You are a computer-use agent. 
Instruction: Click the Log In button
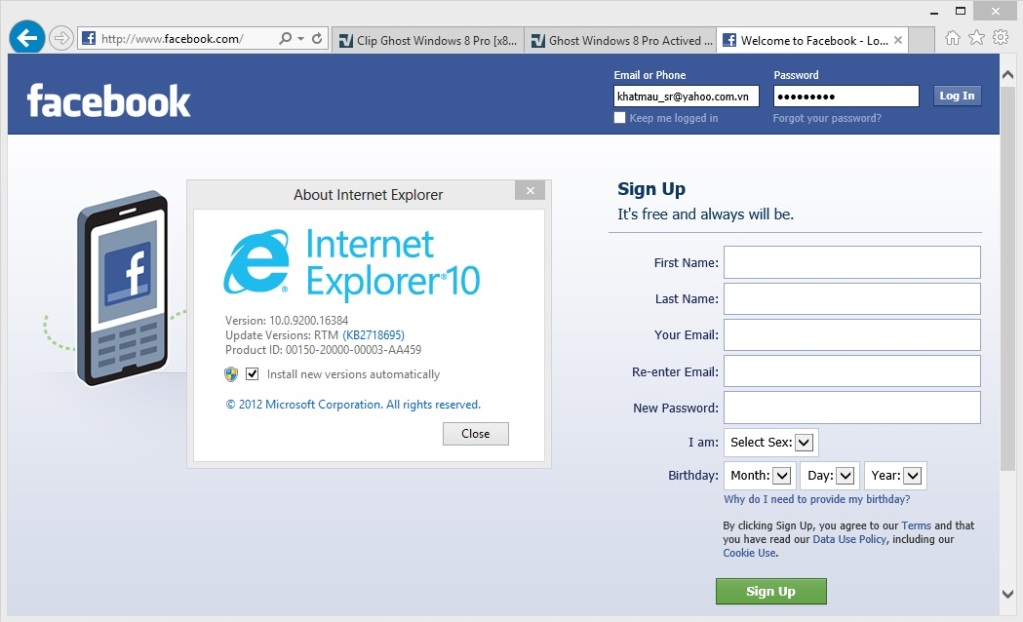click(x=956, y=96)
